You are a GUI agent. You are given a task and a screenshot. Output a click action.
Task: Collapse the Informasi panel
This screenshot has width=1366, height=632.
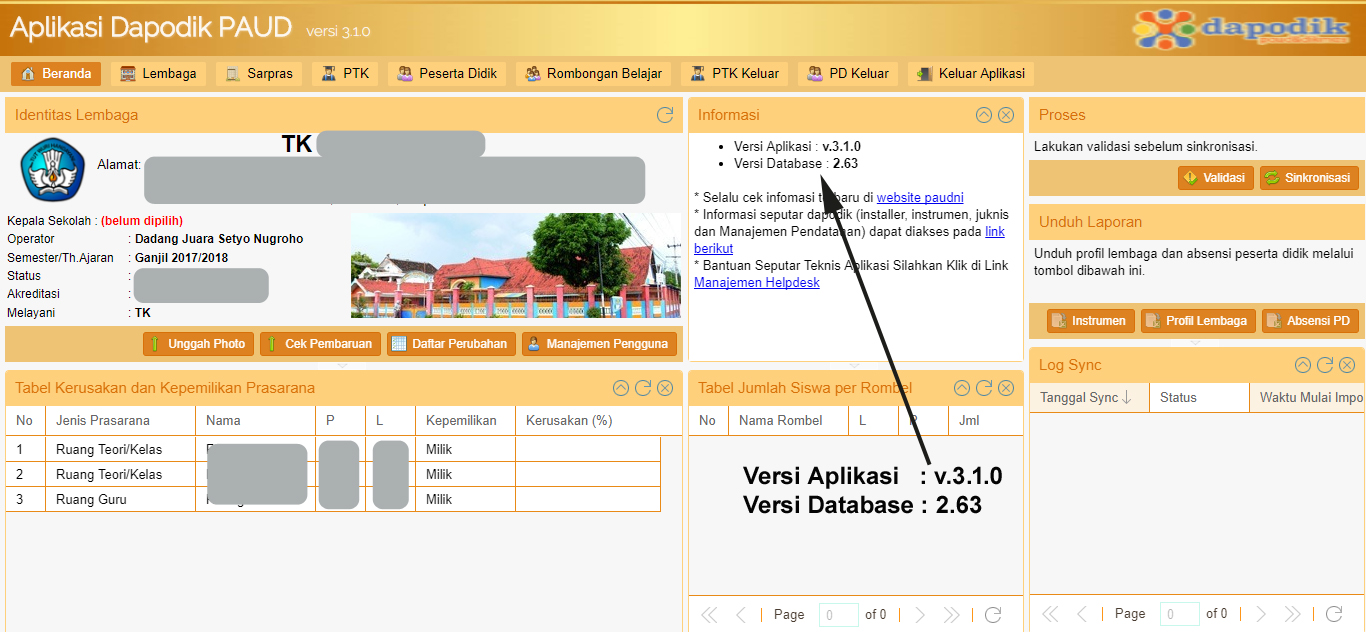coord(984,115)
